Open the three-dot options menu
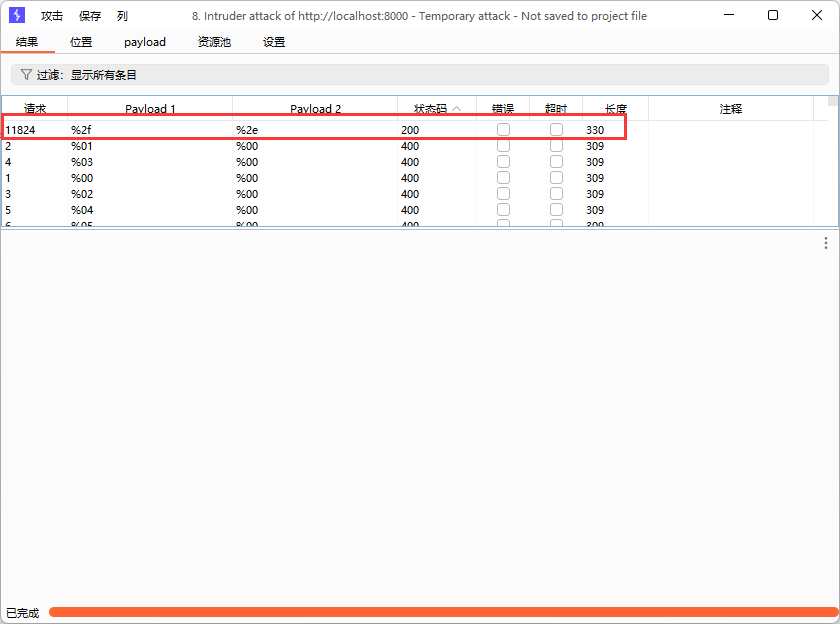Screen dimensions: 840x624 tap(825, 243)
